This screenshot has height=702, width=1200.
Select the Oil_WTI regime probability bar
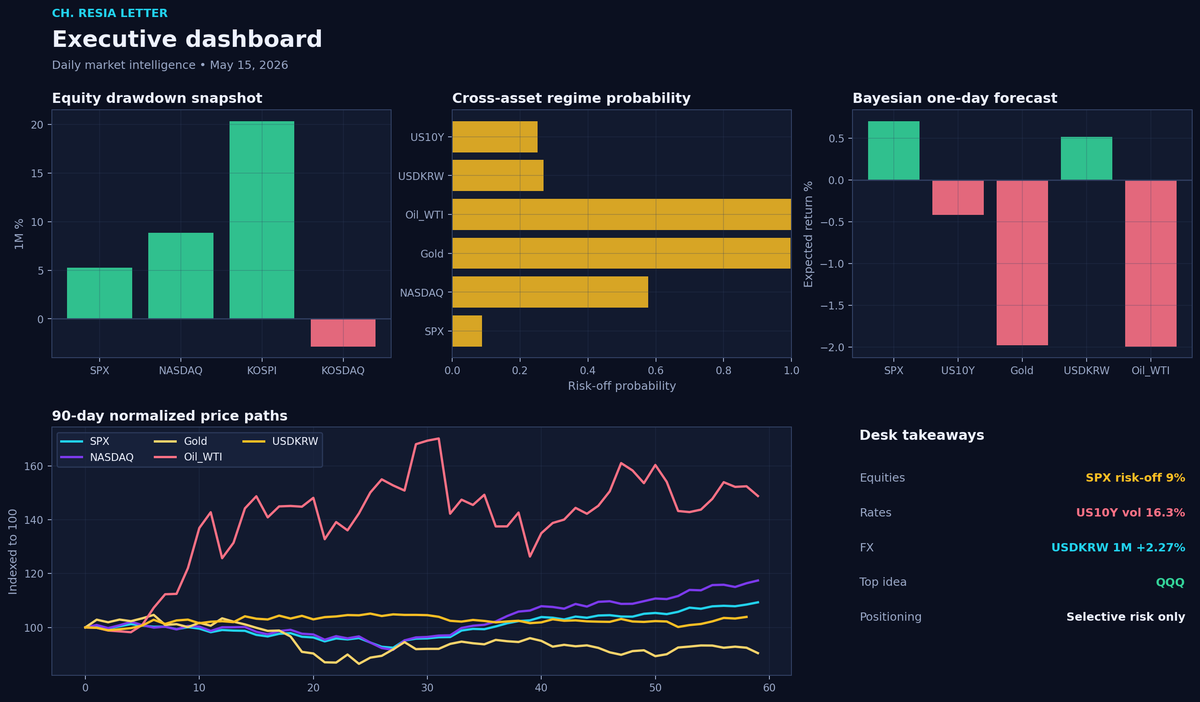click(621, 215)
